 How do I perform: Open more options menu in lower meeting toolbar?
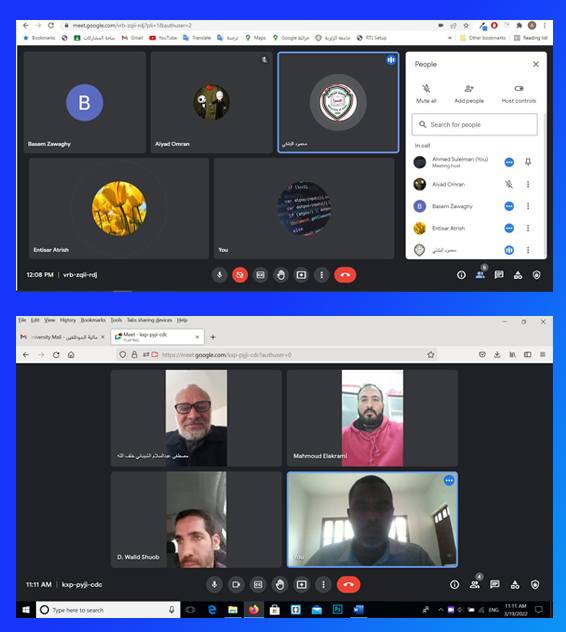coord(323,584)
